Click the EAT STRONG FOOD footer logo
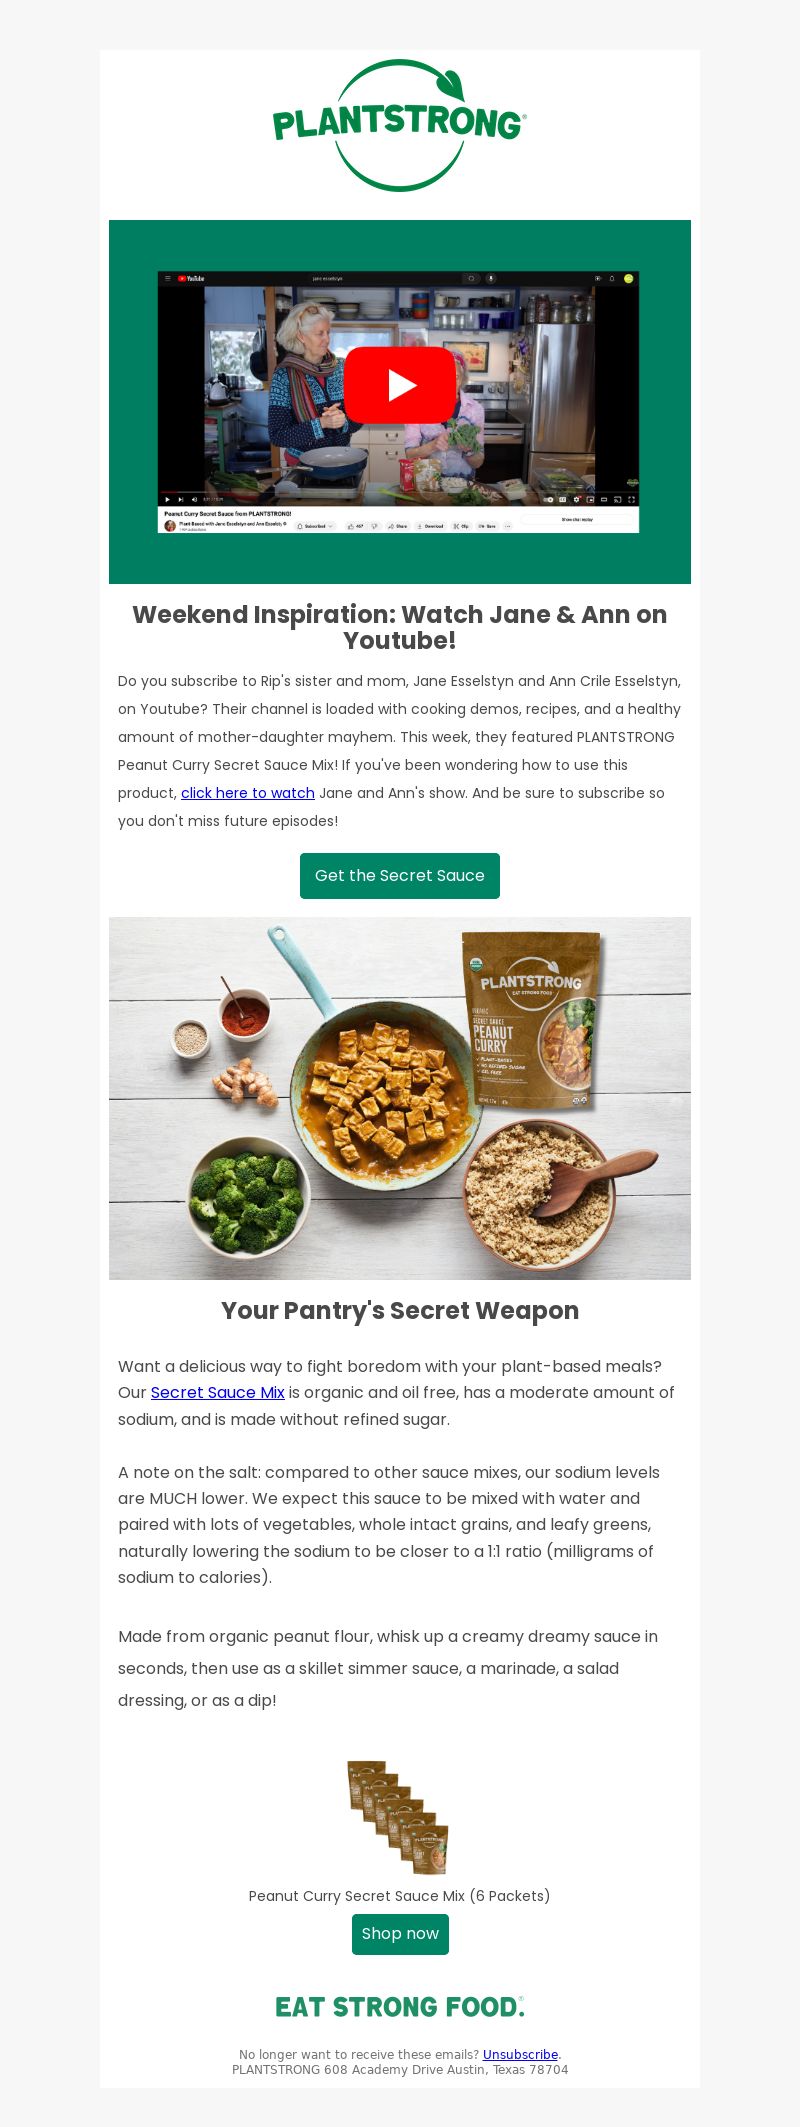This screenshot has width=800, height=2127. [400, 2007]
